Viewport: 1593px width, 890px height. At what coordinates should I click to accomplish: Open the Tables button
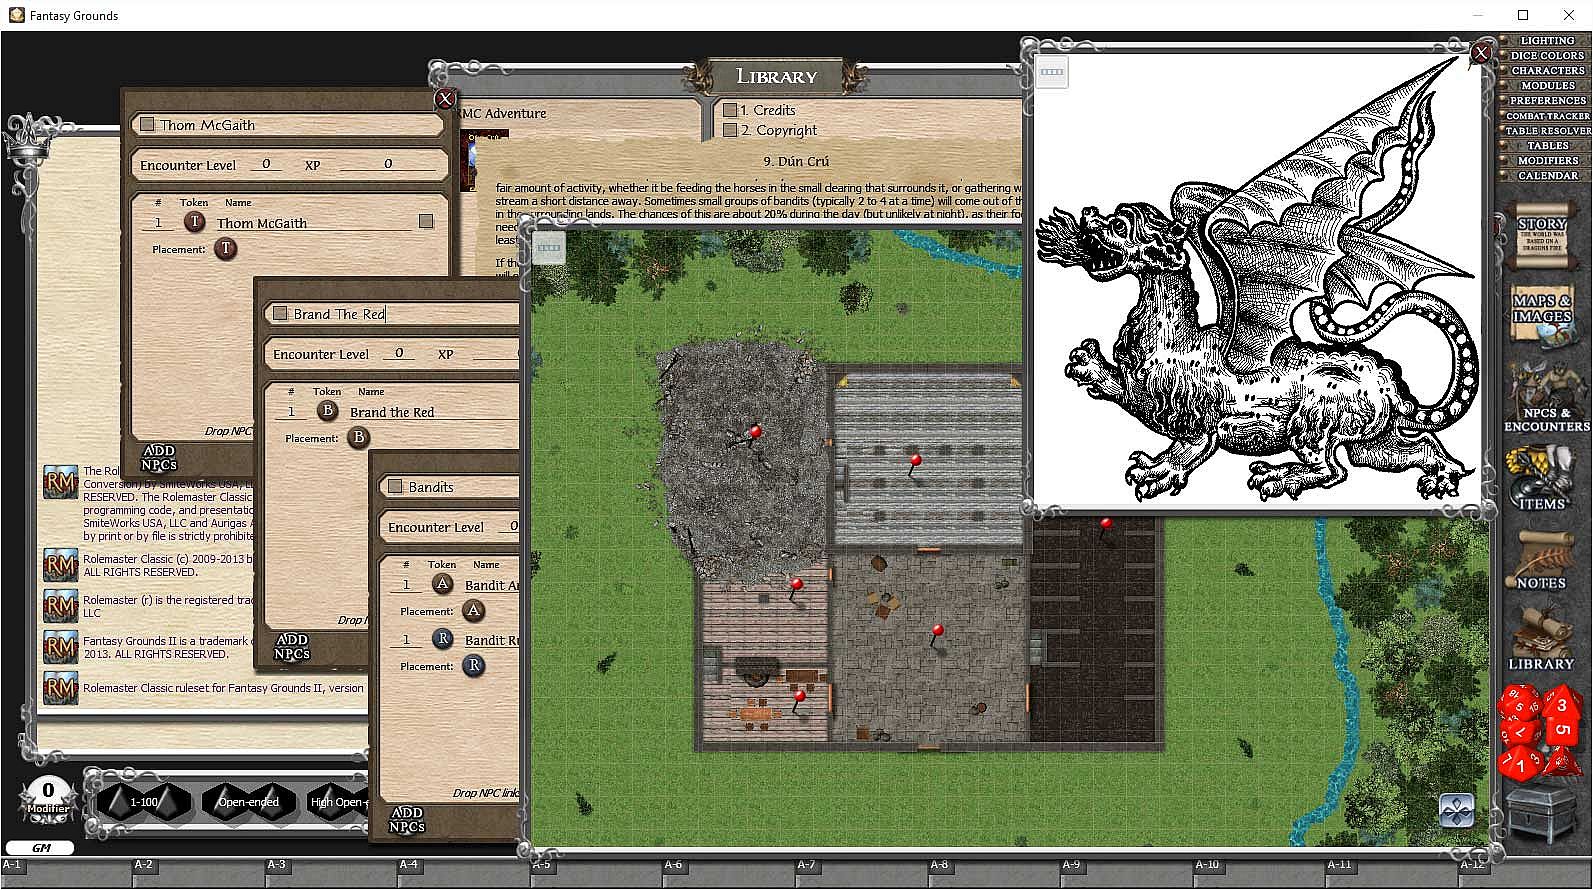pyautogui.click(x=1546, y=146)
